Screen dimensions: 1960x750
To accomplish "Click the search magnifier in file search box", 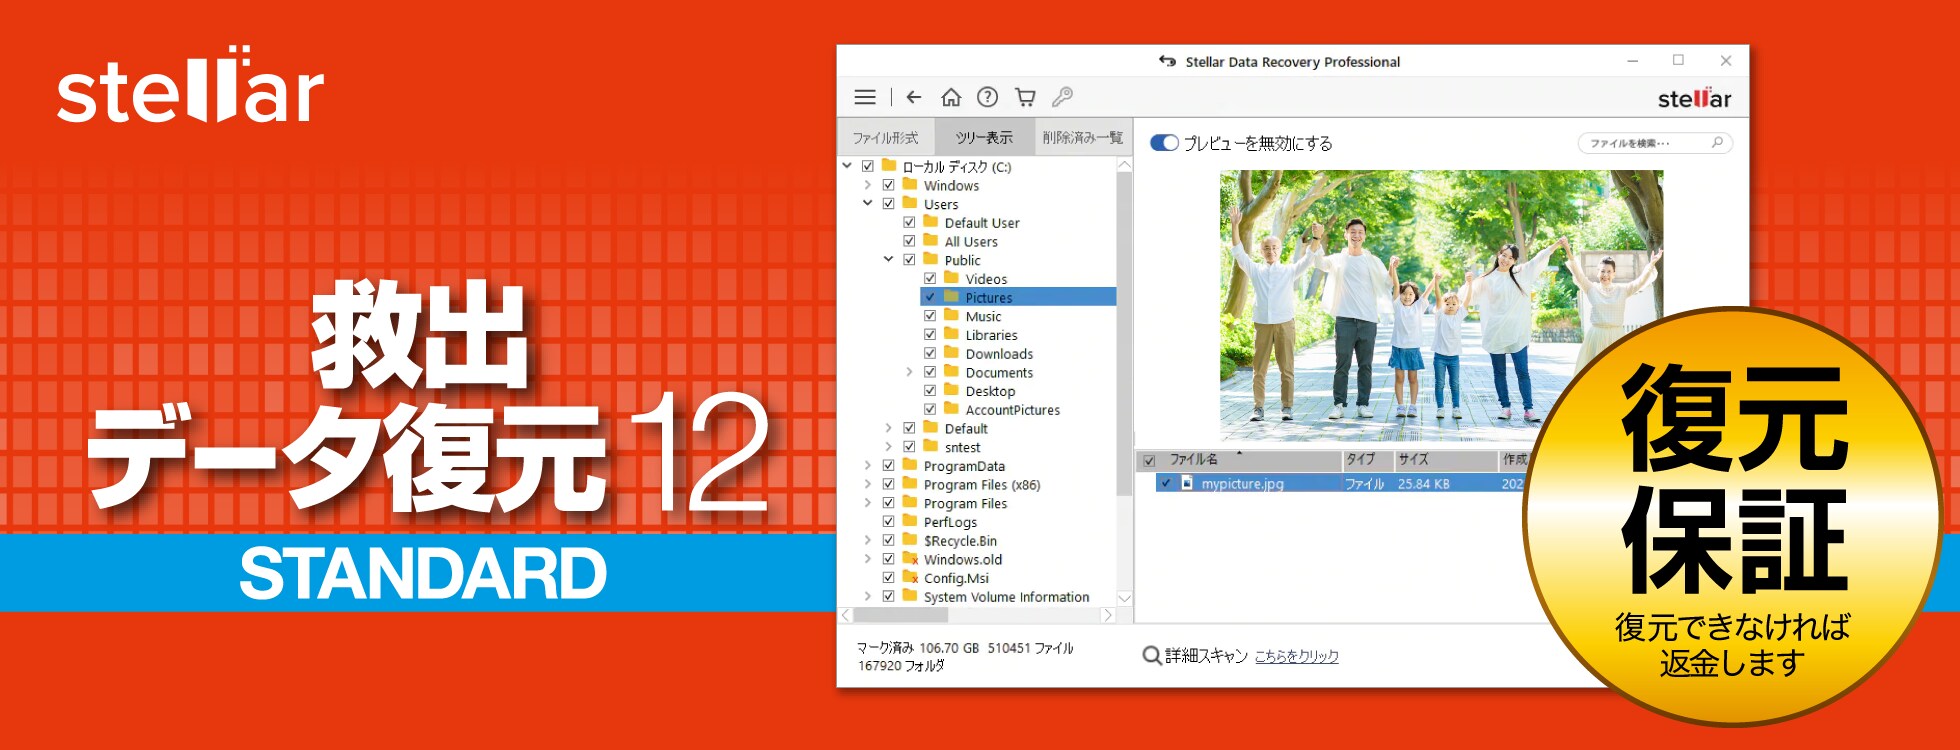I will tap(1716, 143).
